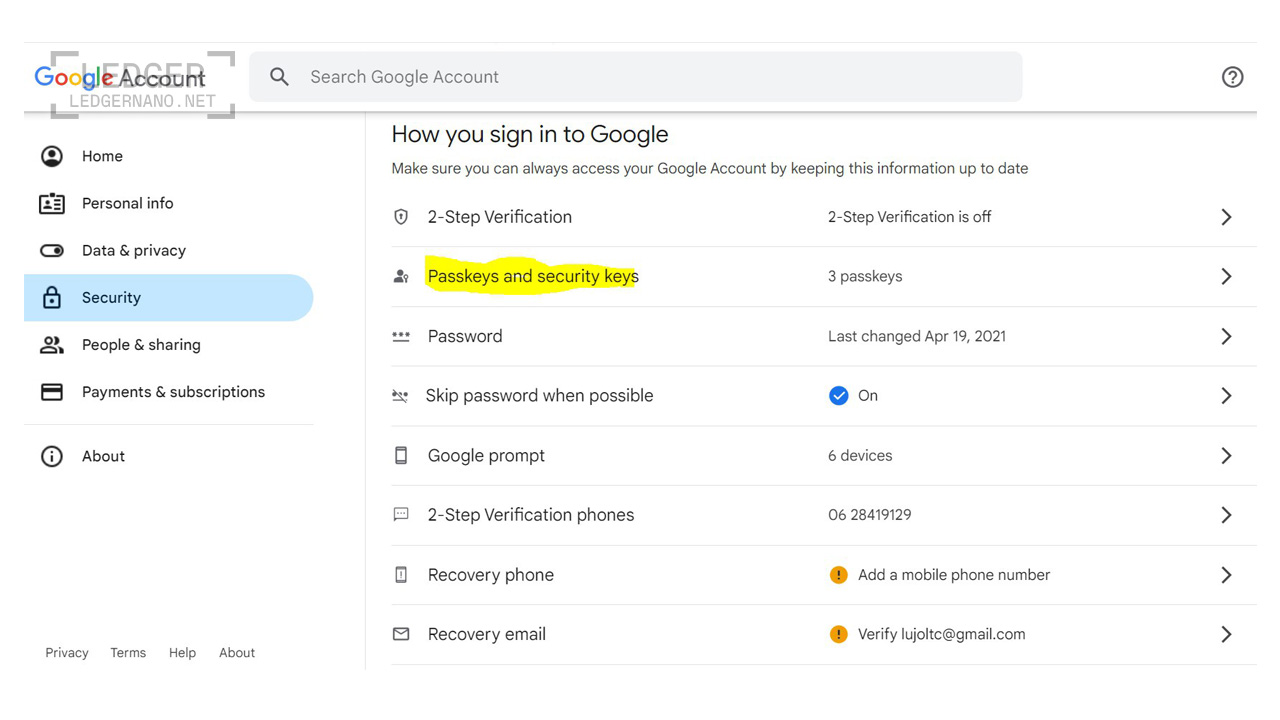Open the Recovery email setting
The width and height of the screenshot is (1280, 720).
point(487,634)
